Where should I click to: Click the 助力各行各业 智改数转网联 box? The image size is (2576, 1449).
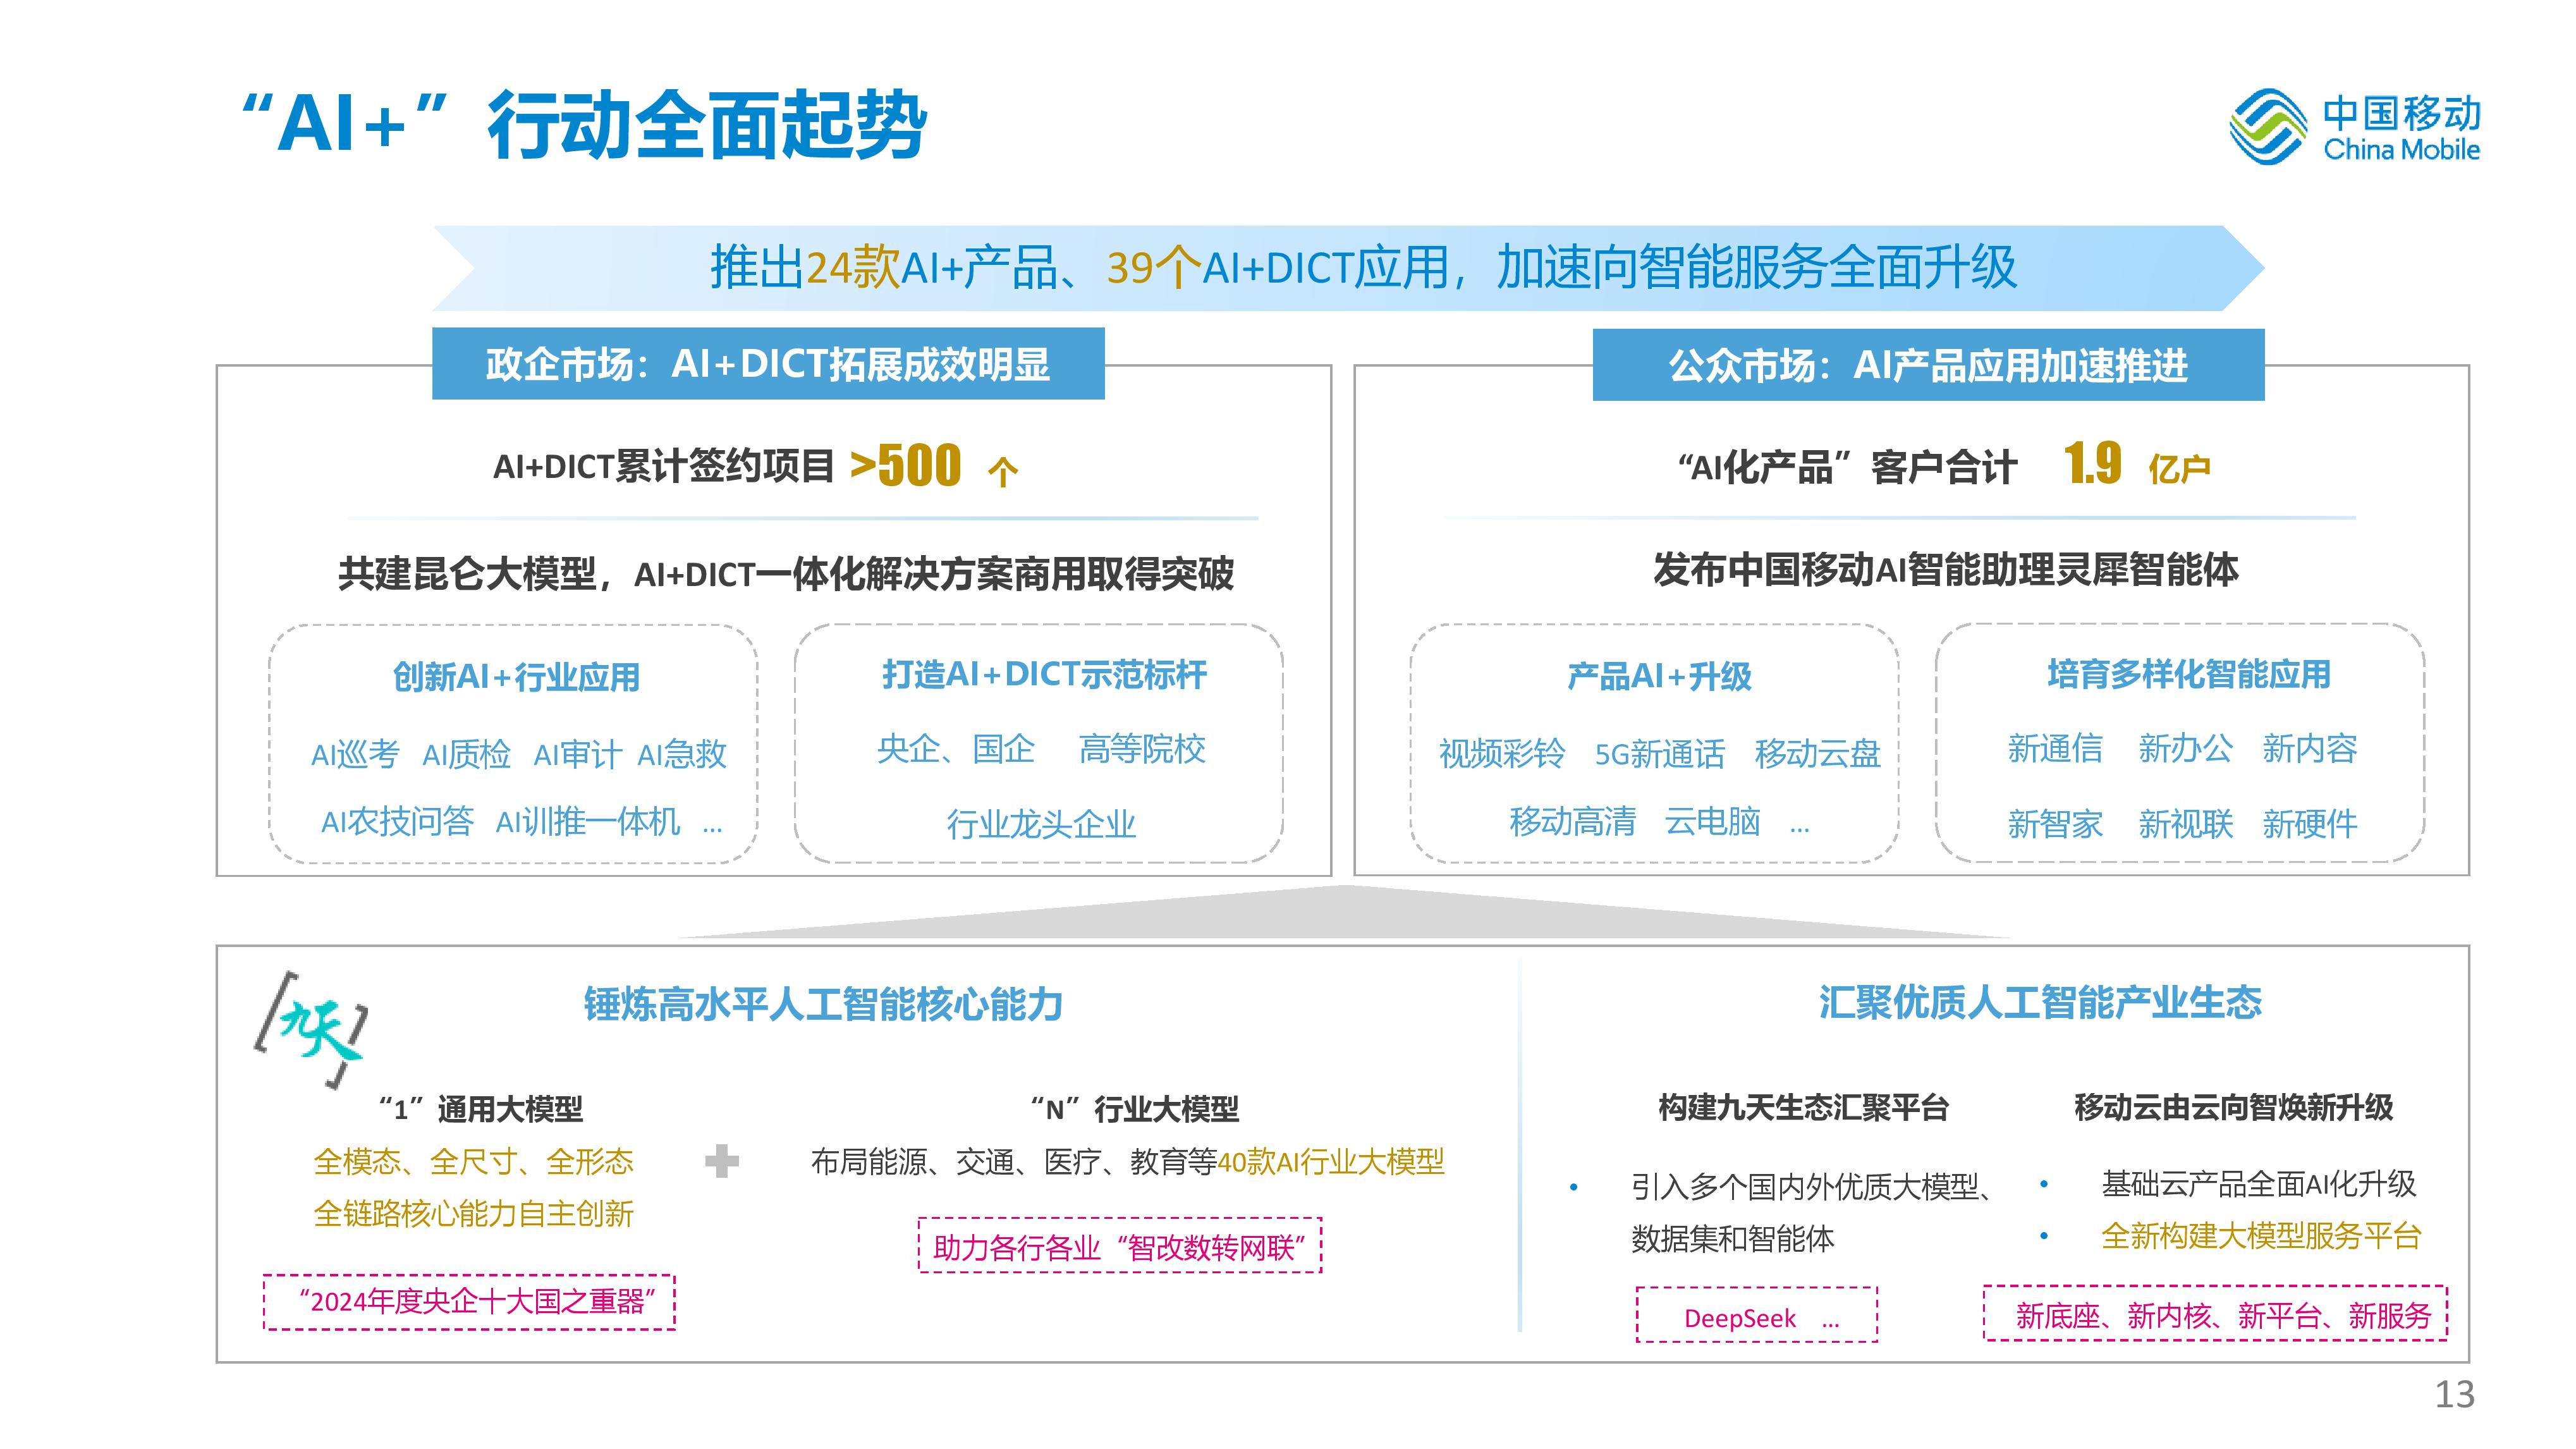[1120, 1245]
